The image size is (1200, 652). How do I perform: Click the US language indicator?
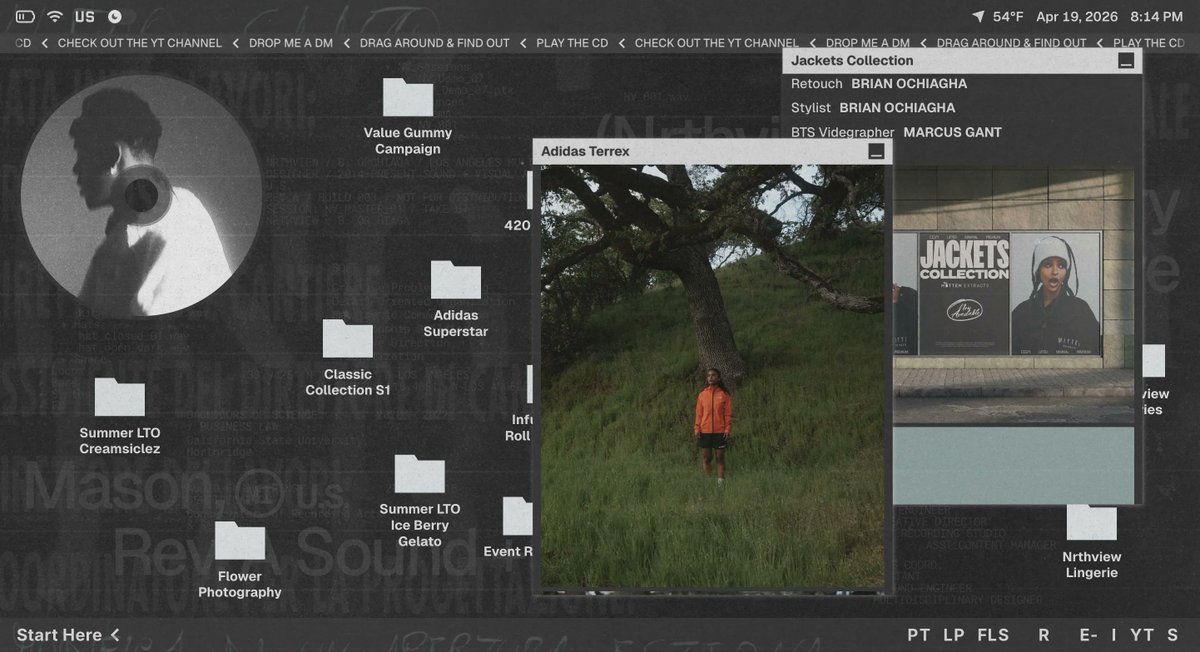click(85, 17)
